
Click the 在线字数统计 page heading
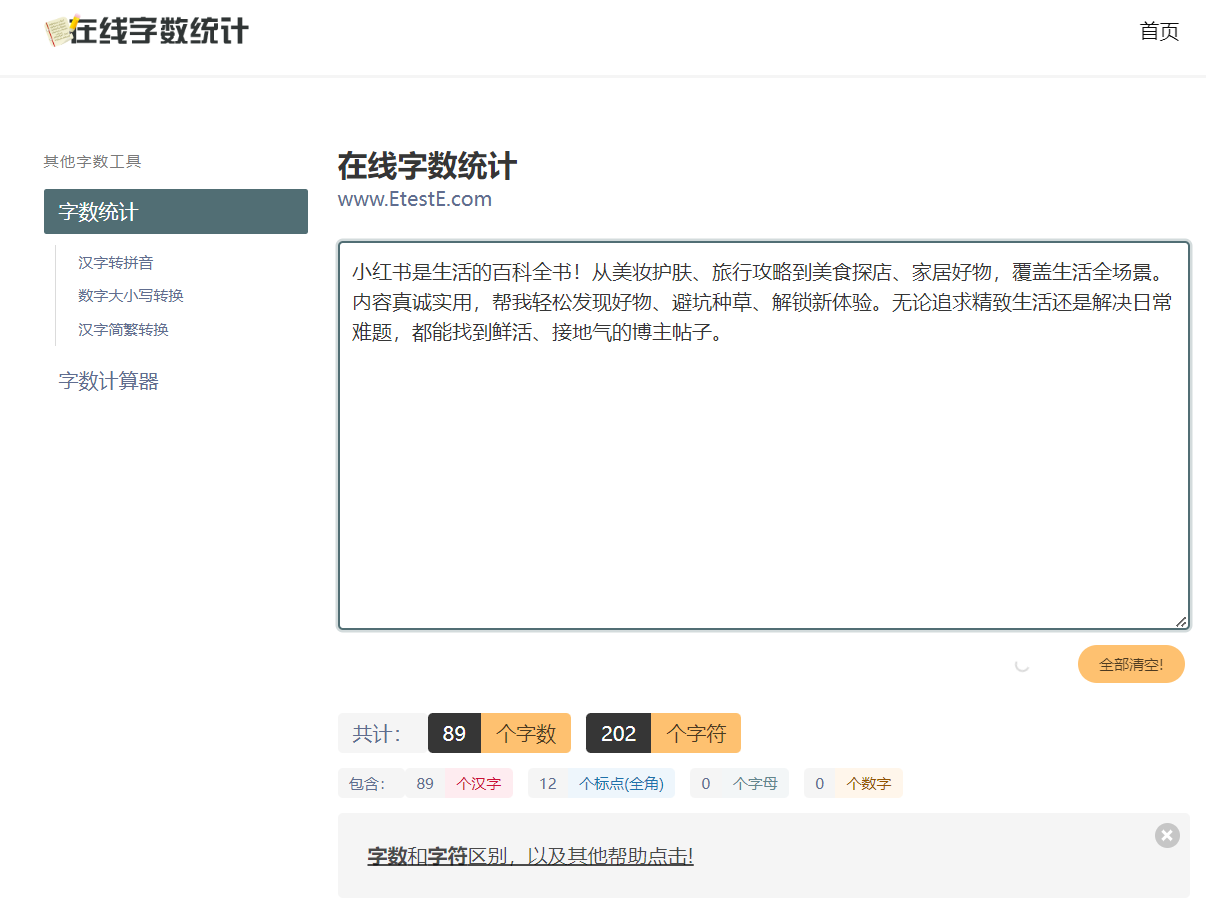tap(427, 165)
